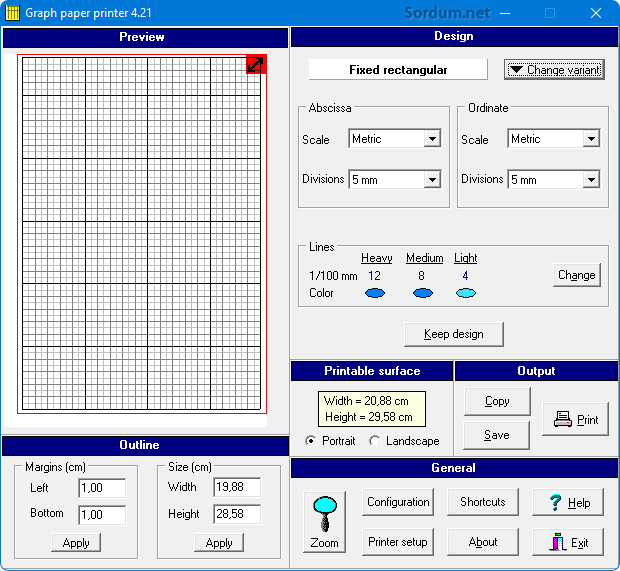Click the printable surface Width 20,88 cm text
This screenshot has width=620, height=571.
coord(366,401)
